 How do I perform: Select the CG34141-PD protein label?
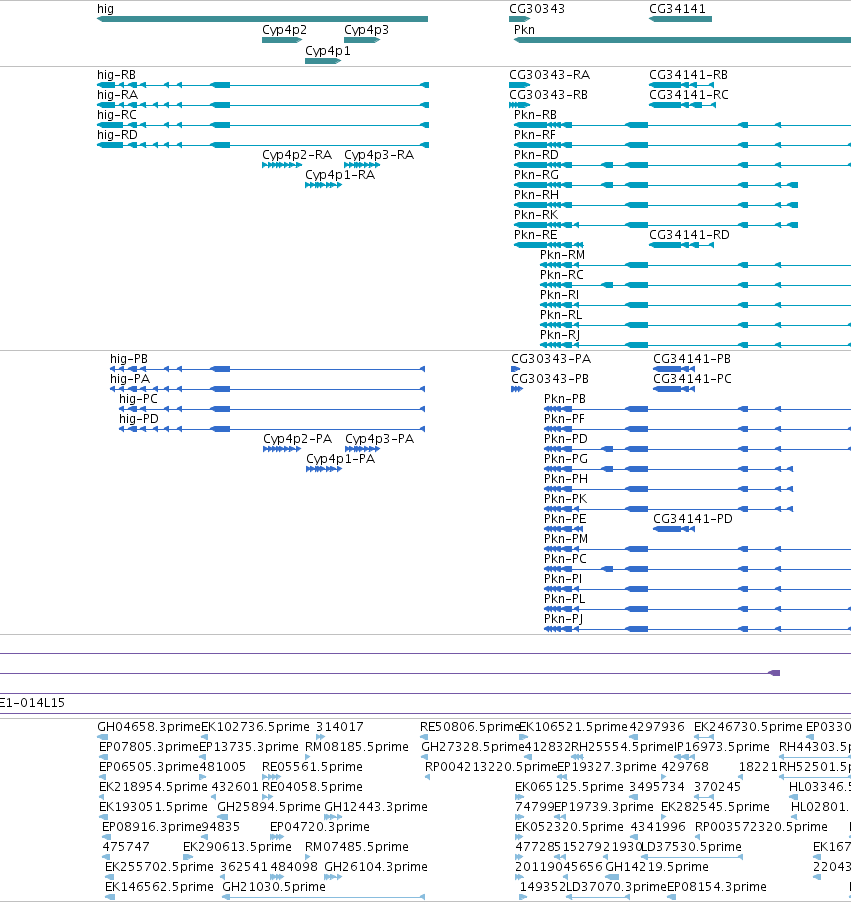(x=693, y=519)
